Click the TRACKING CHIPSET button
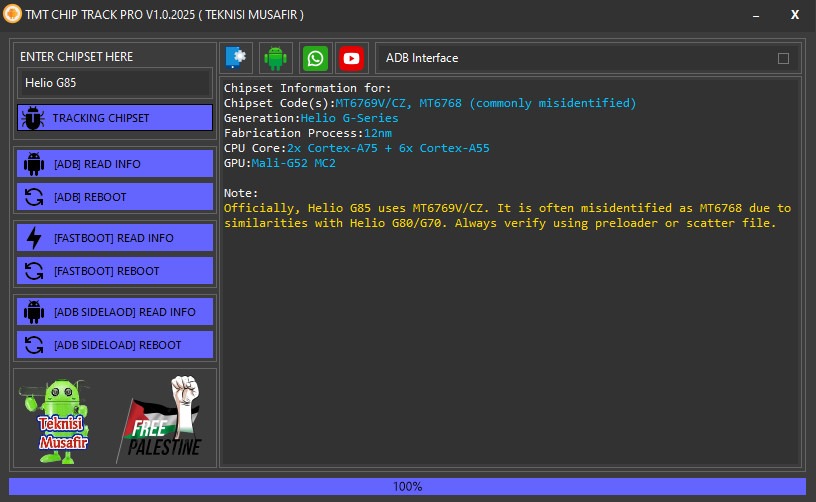This screenshot has height=502, width=816. pos(115,118)
